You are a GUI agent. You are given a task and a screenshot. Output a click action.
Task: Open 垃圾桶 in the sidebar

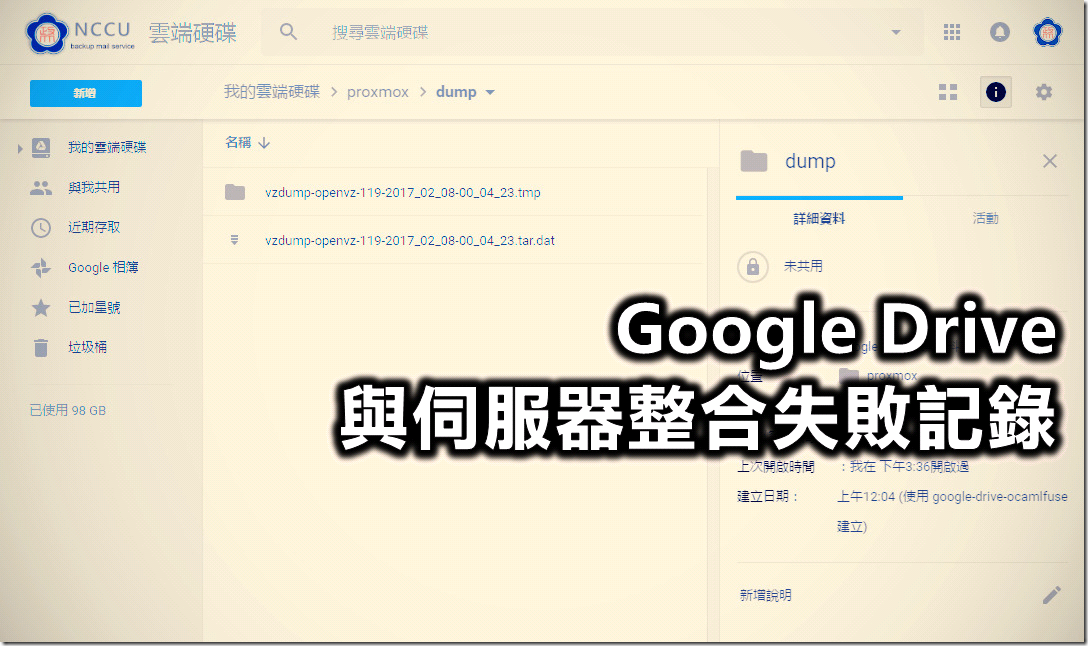87,347
